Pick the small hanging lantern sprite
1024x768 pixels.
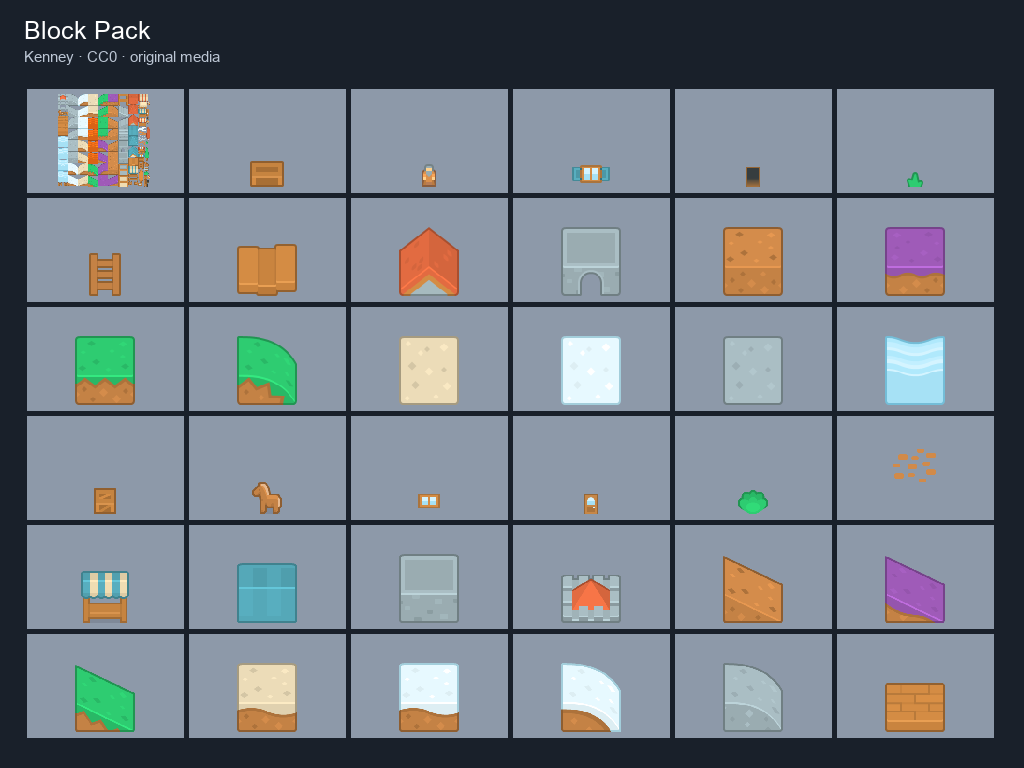[429, 176]
